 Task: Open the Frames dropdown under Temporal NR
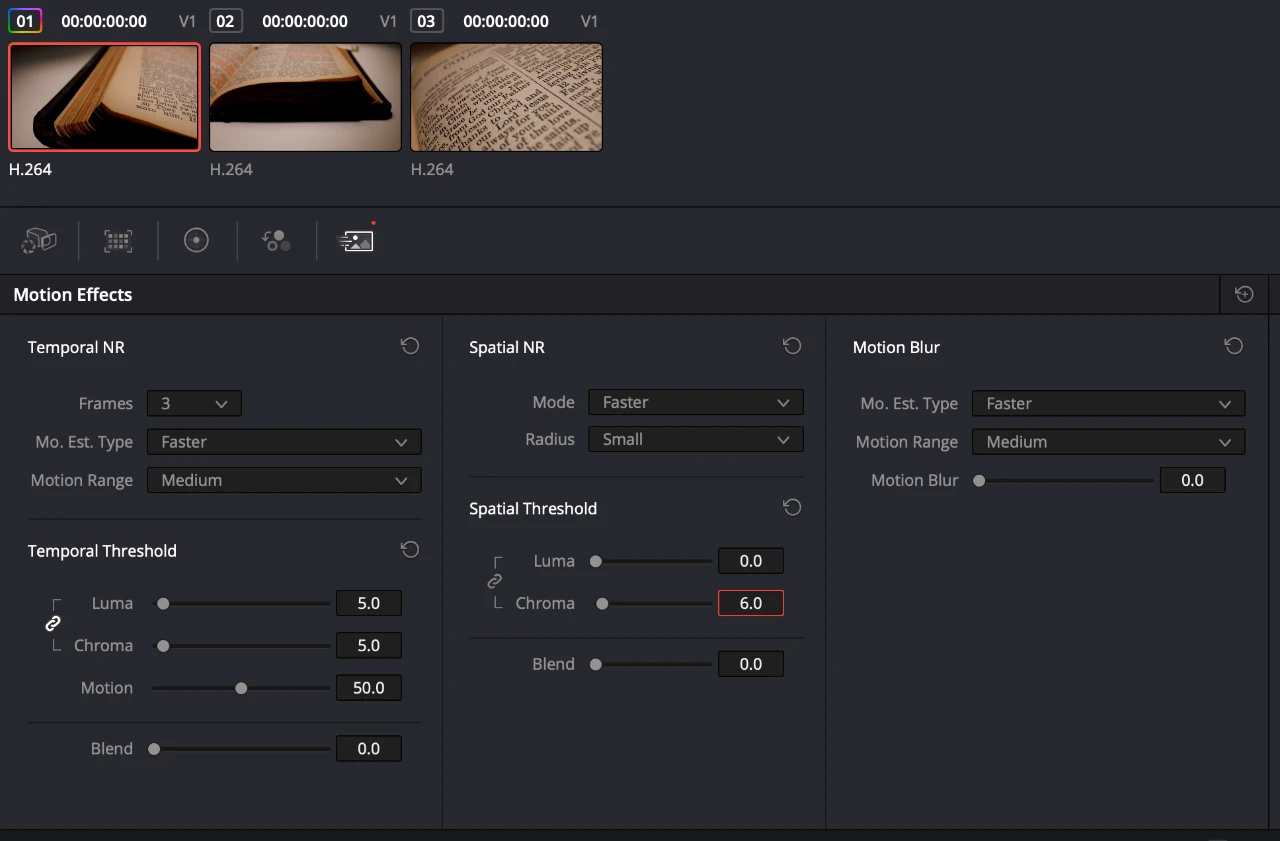(x=194, y=403)
